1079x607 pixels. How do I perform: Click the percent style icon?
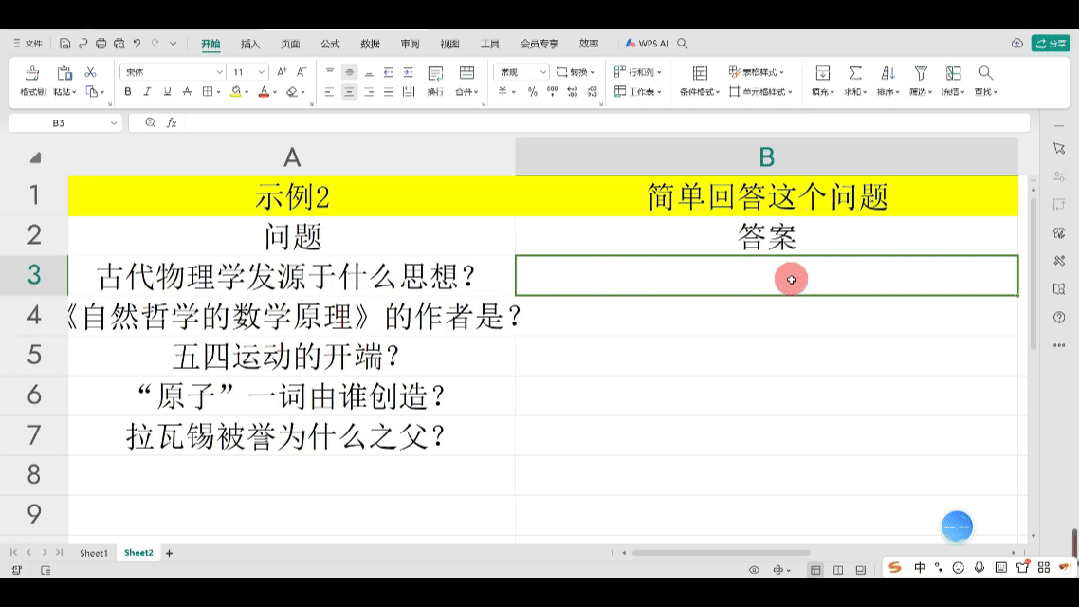point(533,92)
